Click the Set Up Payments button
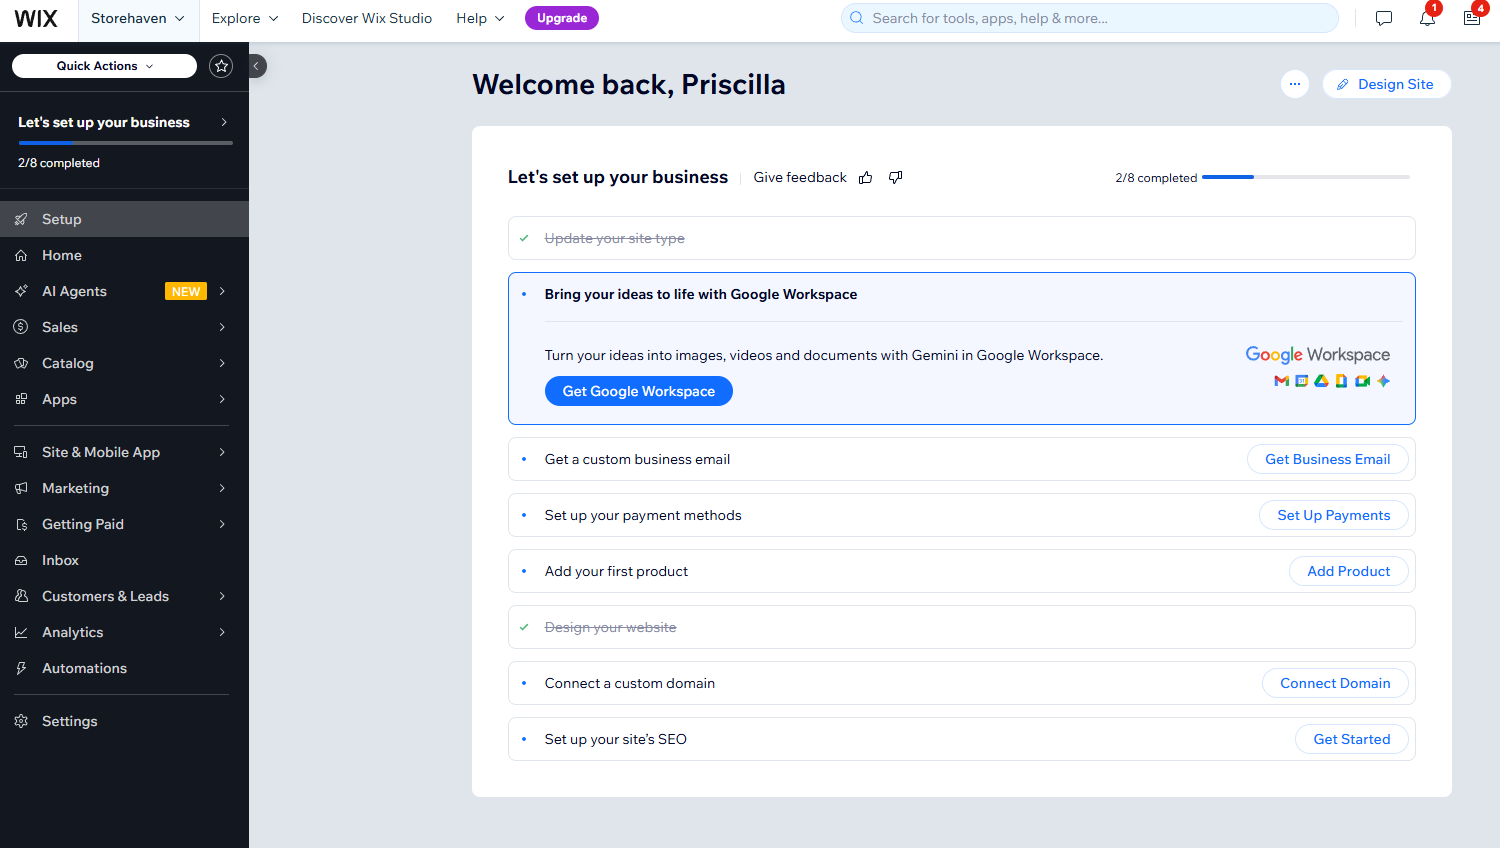 tap(1333, 515)
